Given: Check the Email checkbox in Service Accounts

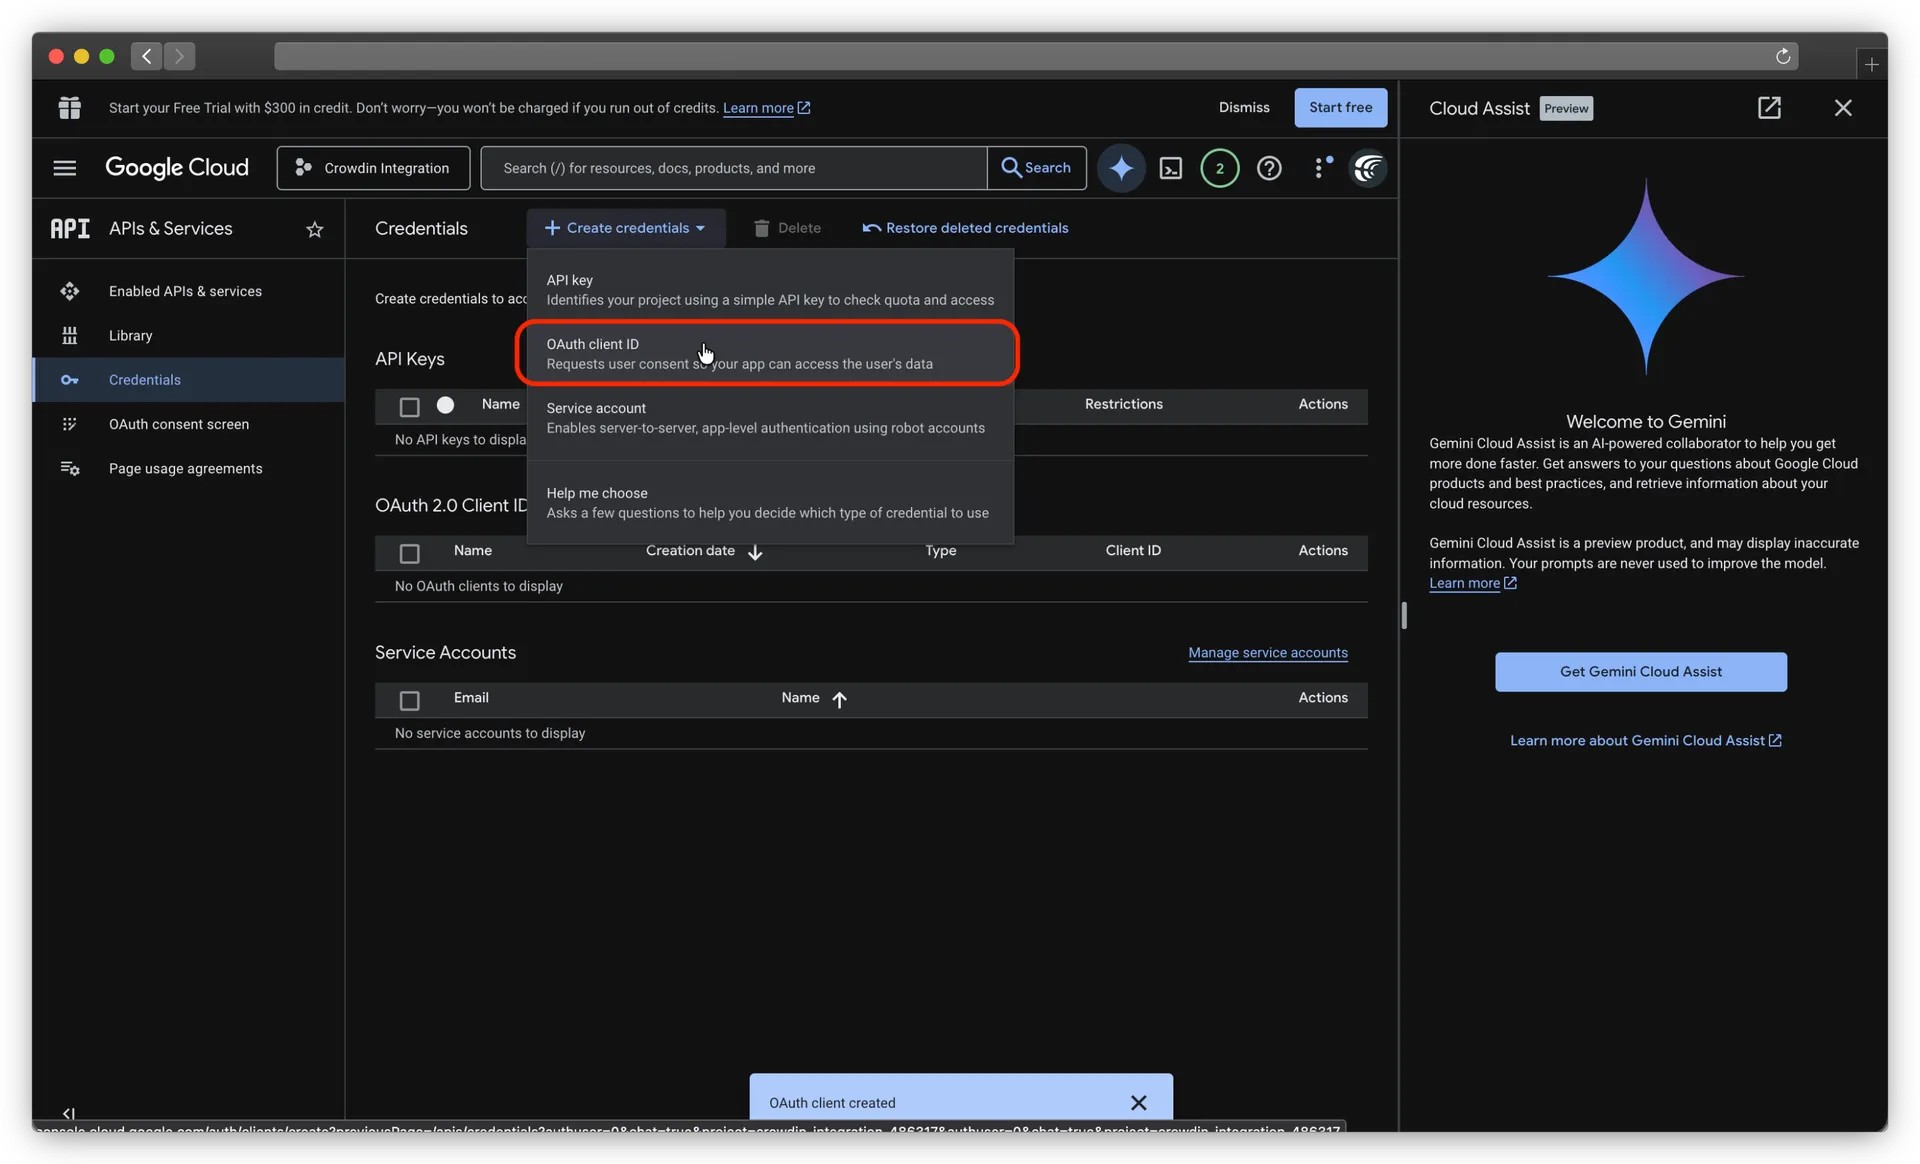Looking at the screenshot, I should [410, 700].
